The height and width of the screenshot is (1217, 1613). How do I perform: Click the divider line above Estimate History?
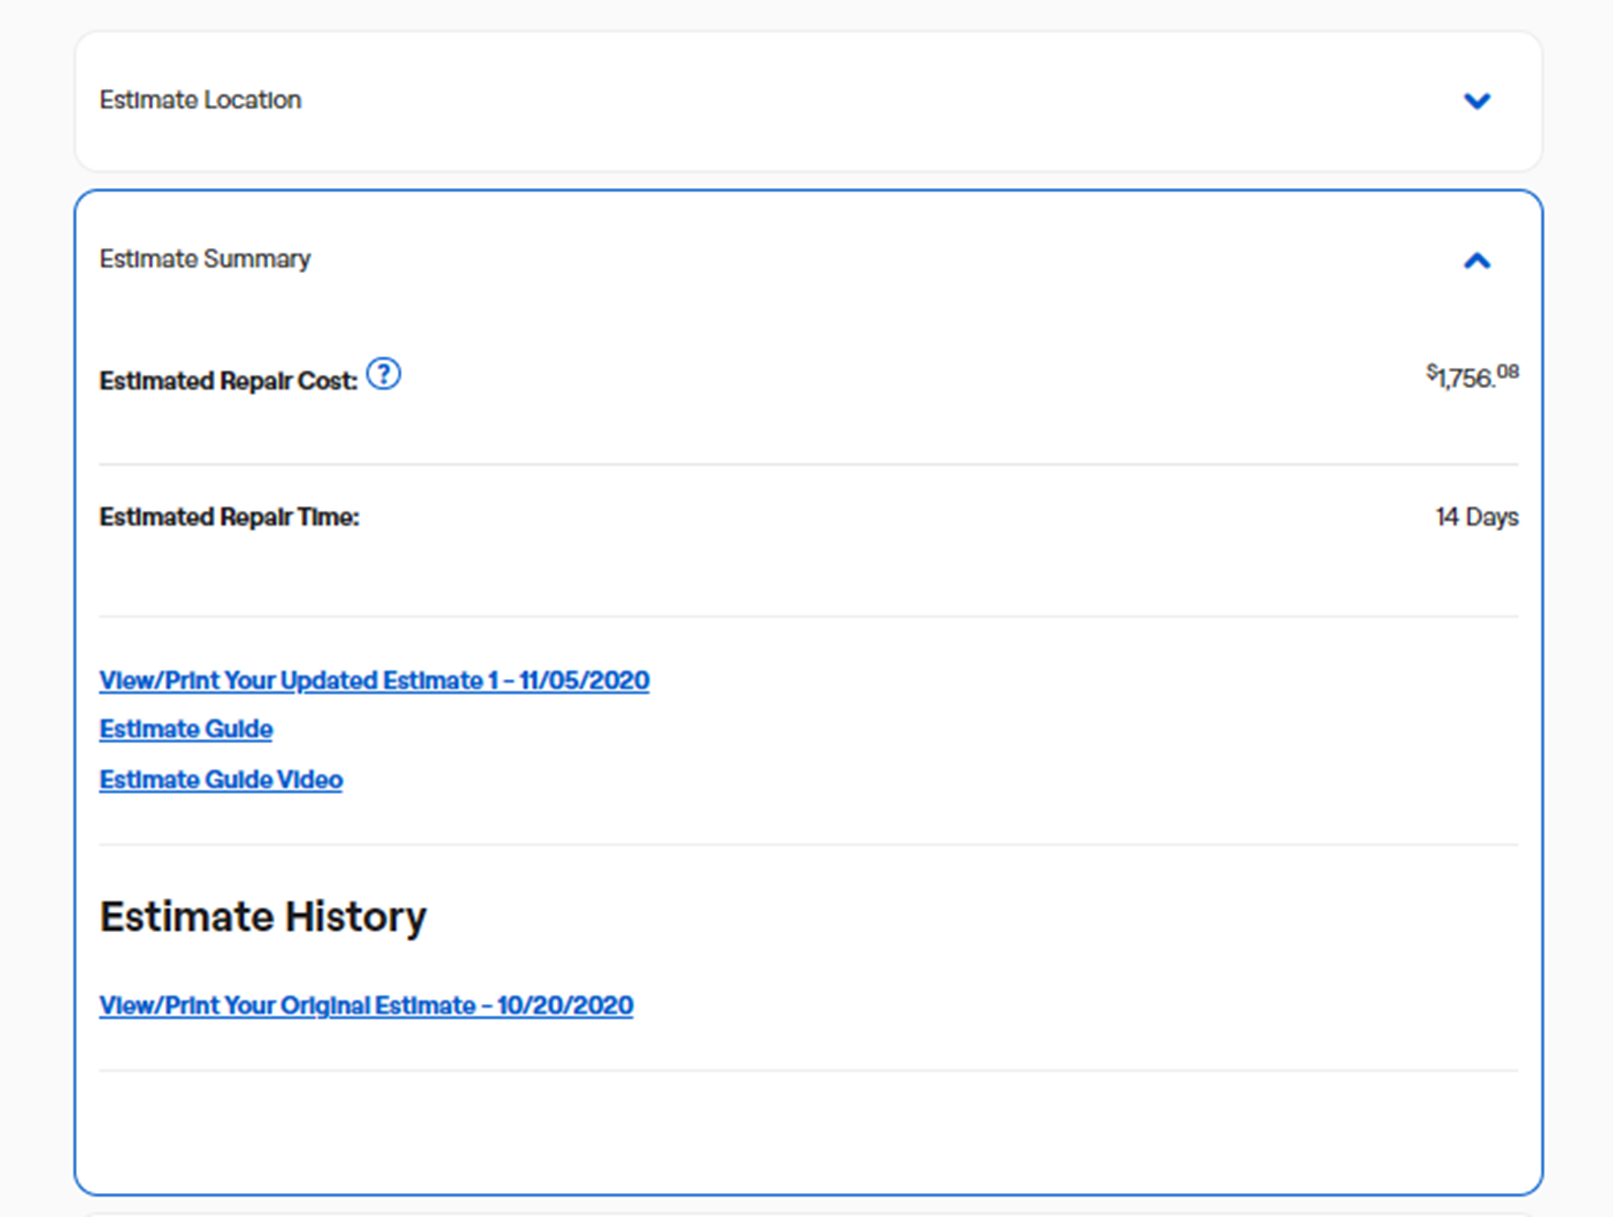[808, 845]
